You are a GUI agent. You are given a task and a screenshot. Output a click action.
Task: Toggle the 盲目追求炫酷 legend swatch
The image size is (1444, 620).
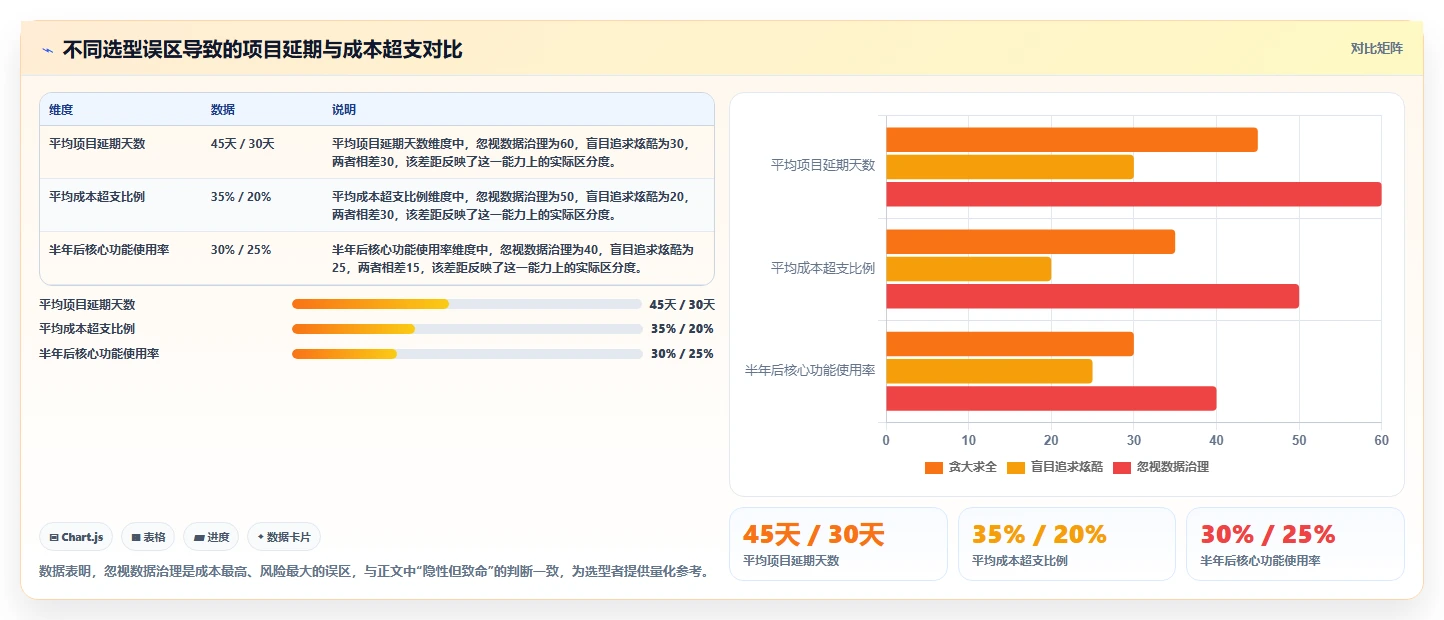click(1016, 467)
